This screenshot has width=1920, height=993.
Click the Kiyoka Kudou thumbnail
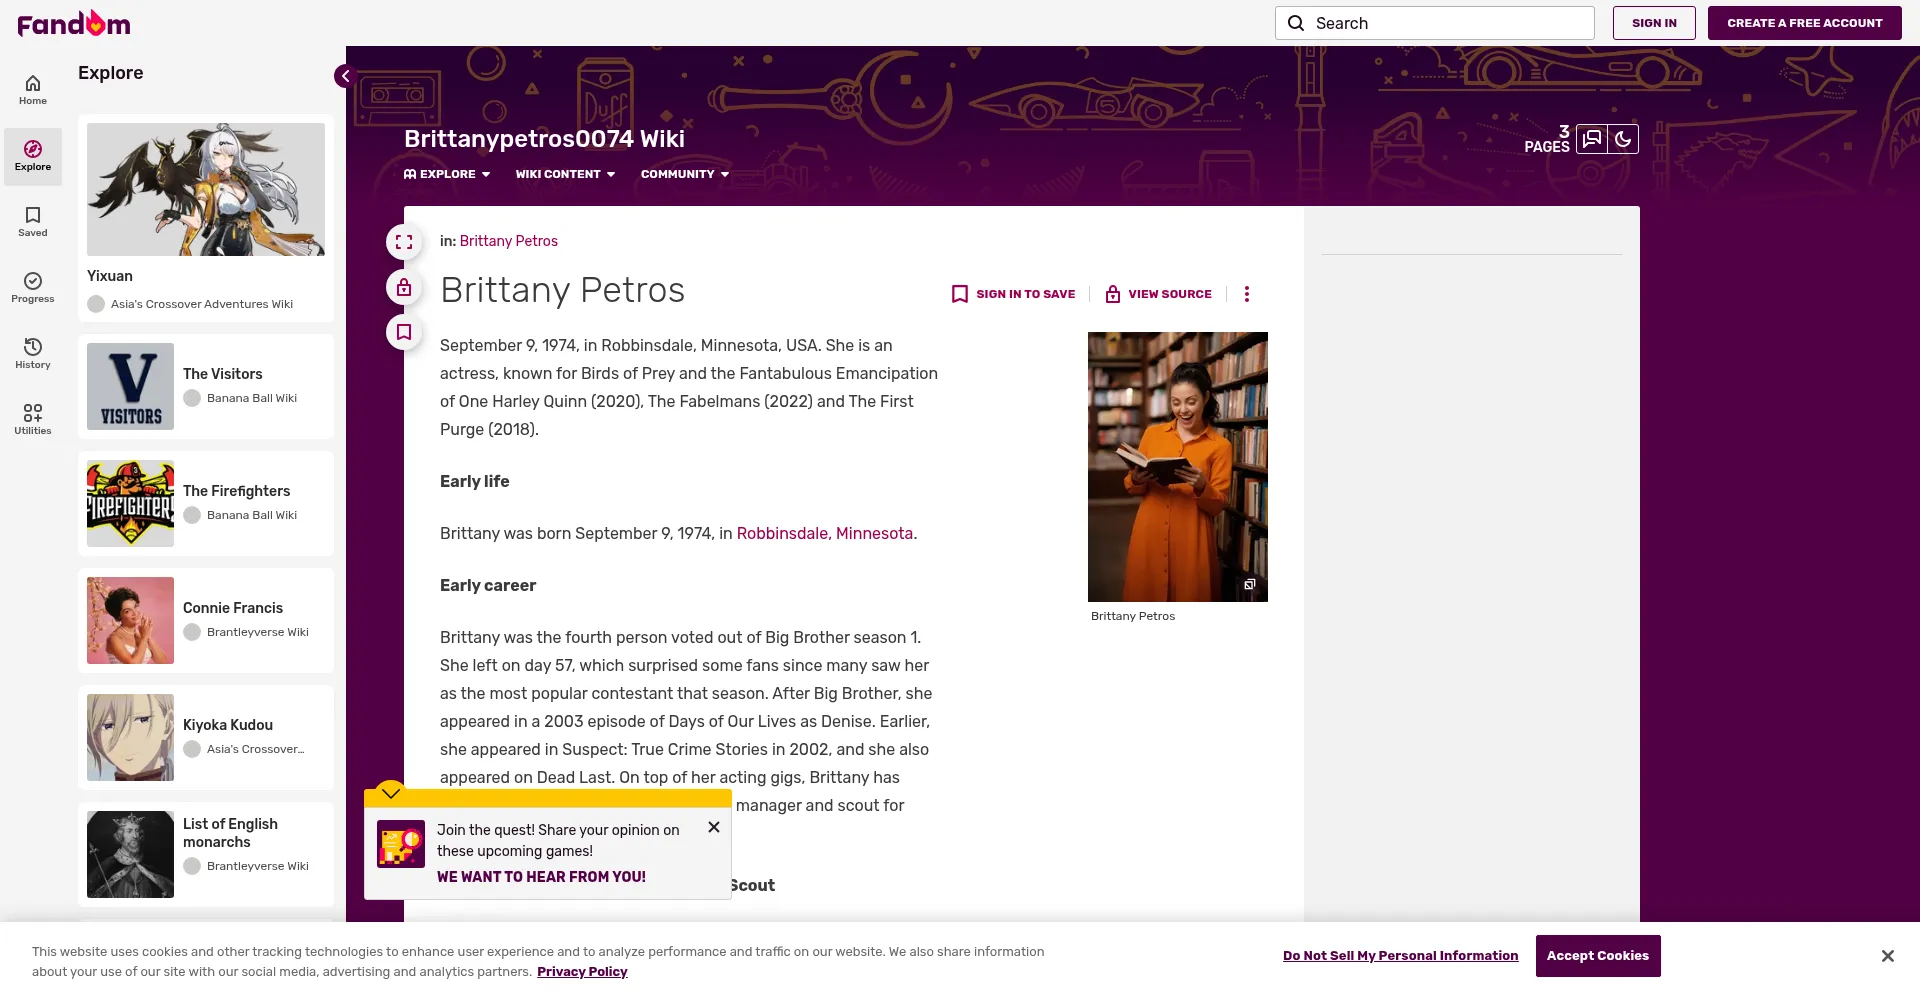click(130, 737)
